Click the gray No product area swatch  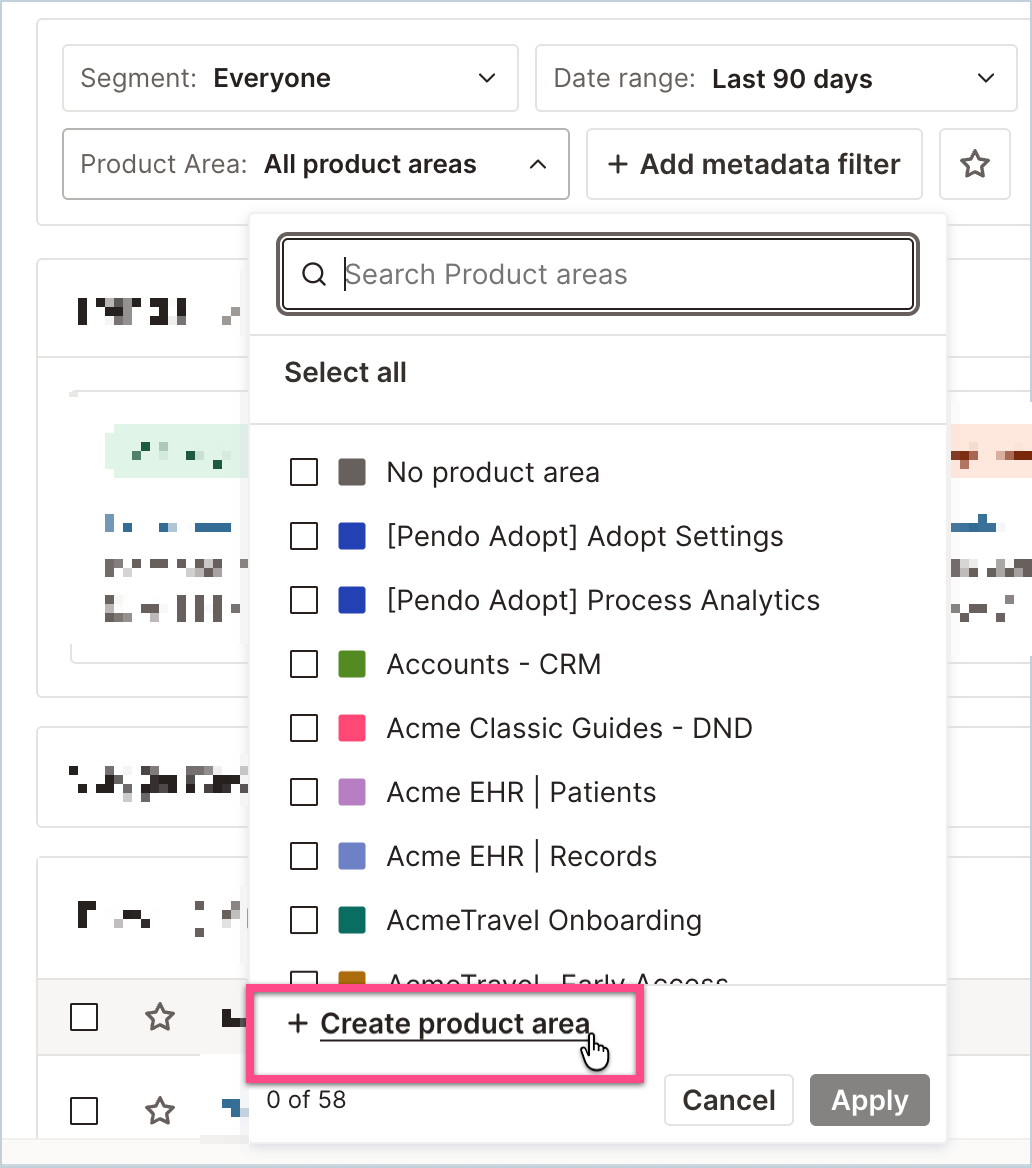click(352, 472)
